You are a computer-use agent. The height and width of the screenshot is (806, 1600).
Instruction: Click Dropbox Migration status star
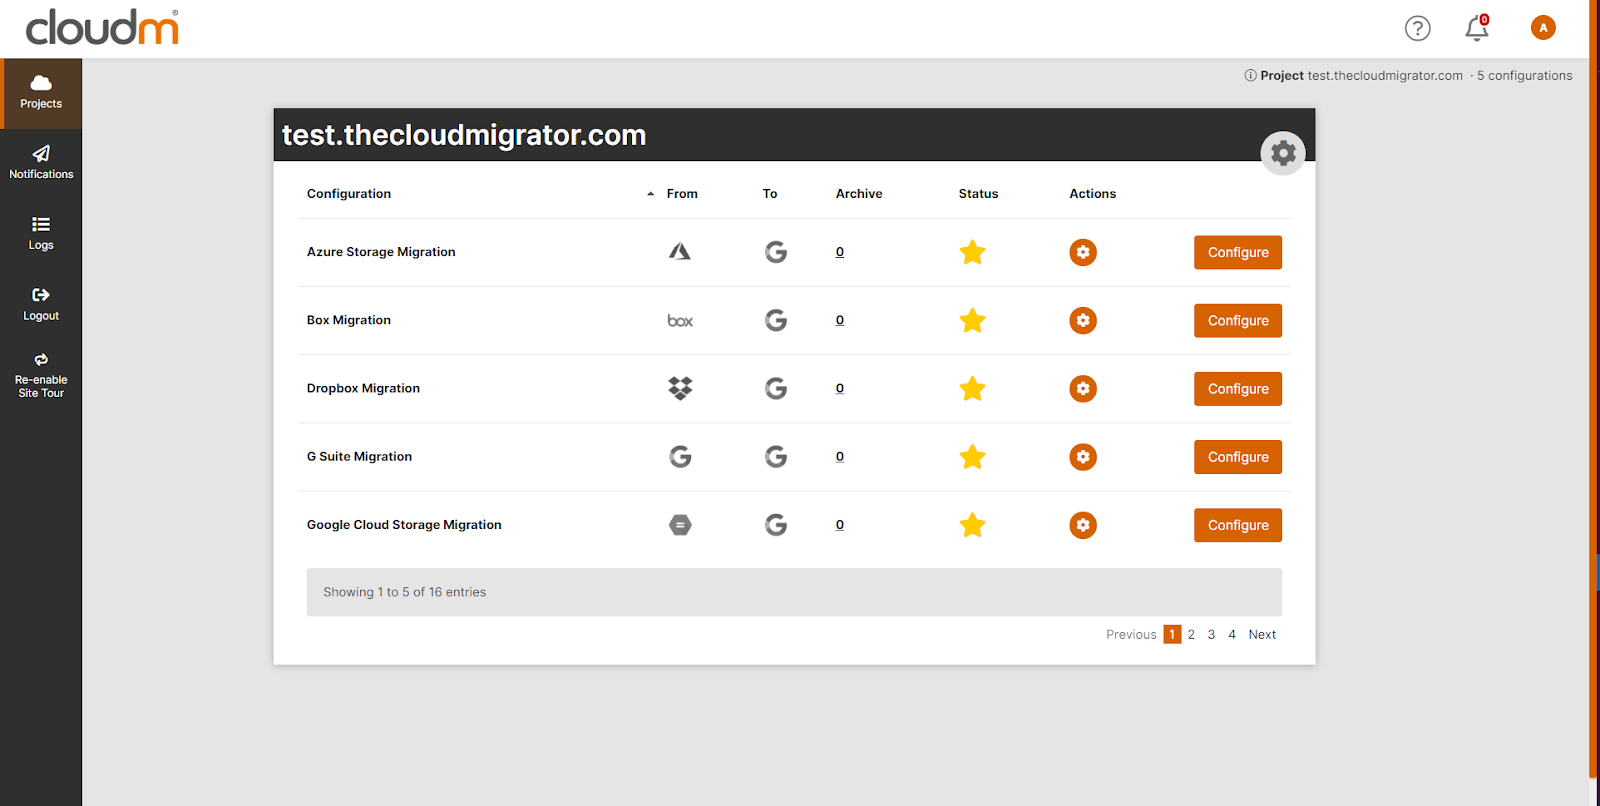click(x=972, y=388)
